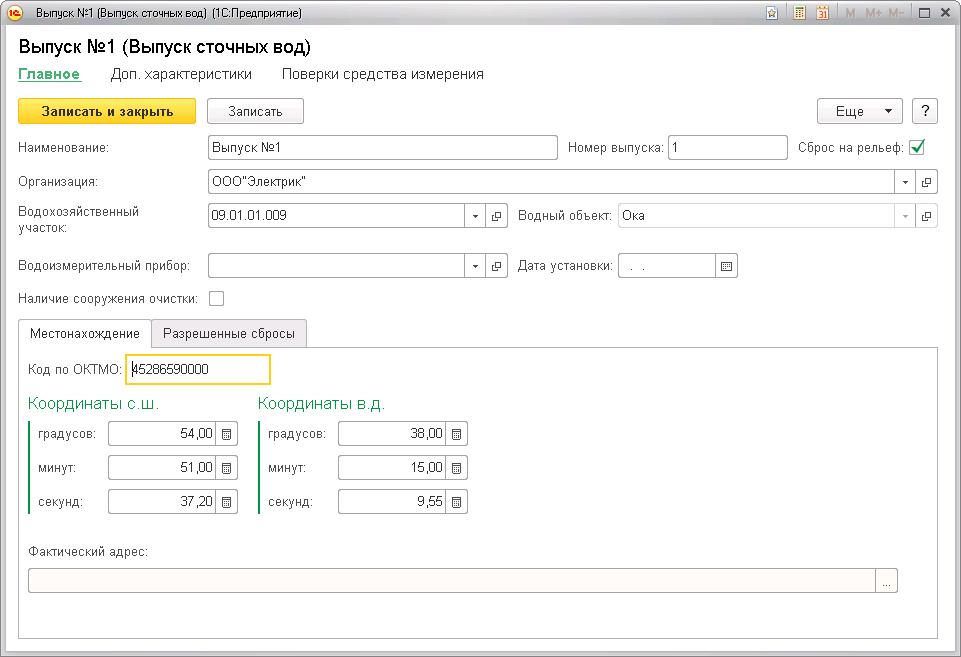Click the Дата установки date field
Image resolution: width=961 pixels, height=657 pixels.
(x=667, y=266)
